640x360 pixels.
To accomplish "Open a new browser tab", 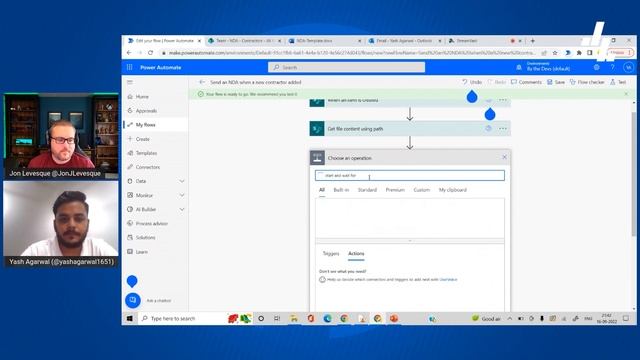I will [532, 41].
